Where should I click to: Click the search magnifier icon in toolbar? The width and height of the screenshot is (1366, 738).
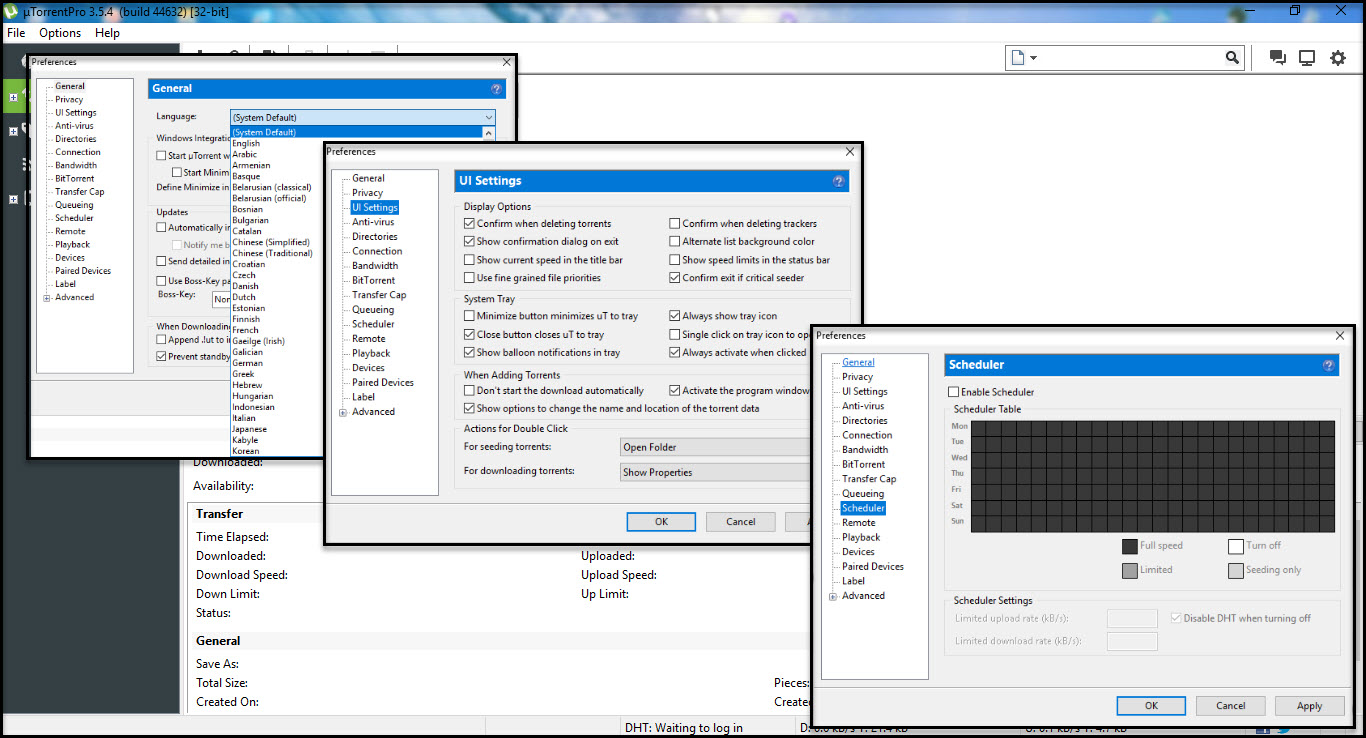(x=1232, y=58)
